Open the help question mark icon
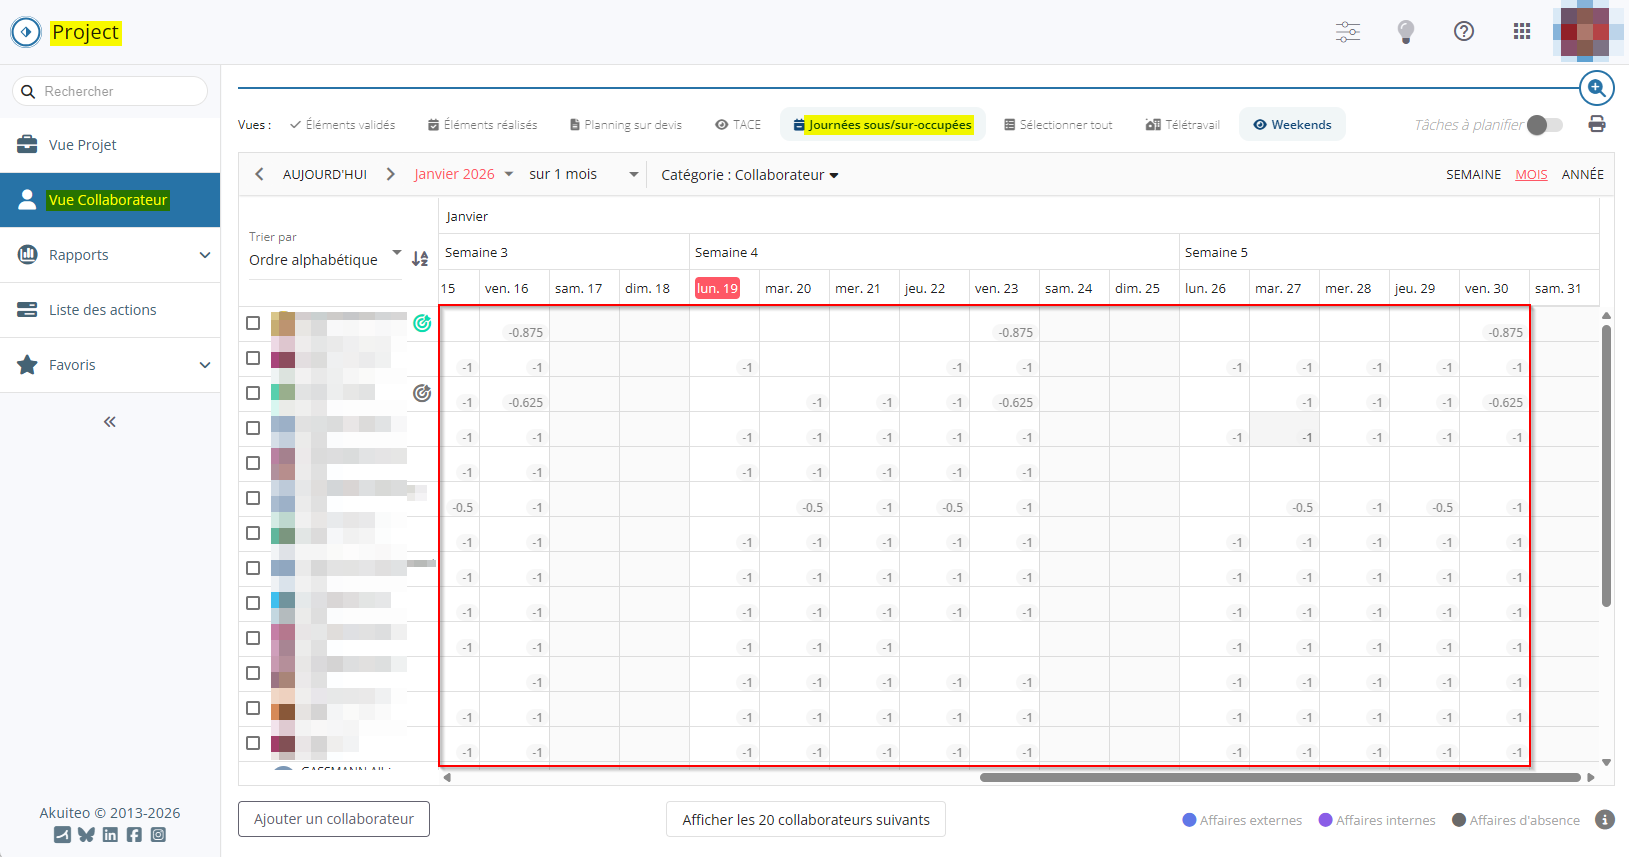The height and width of the screenshot is (857, 1629). pos(1464,32)
